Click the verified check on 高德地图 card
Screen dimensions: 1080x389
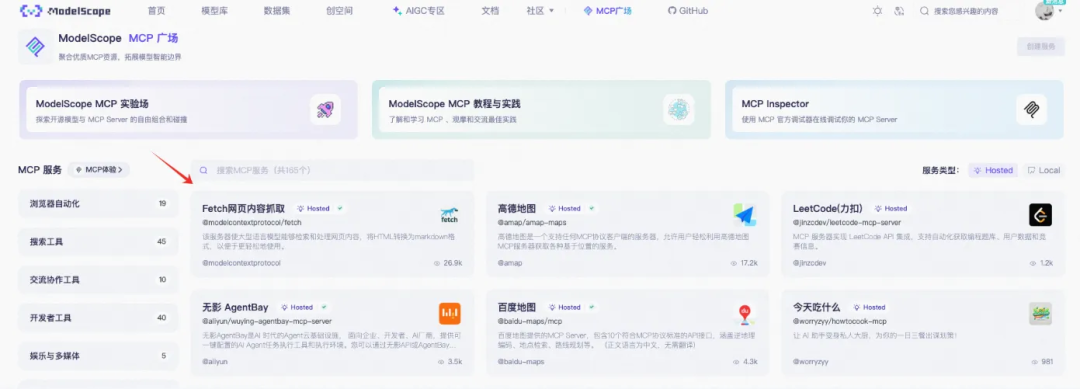coord(592,208)
